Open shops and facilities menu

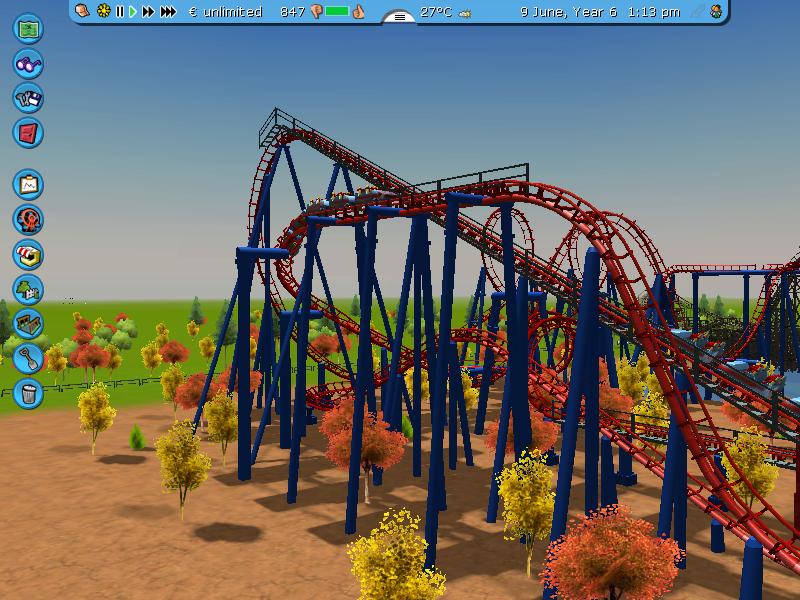click(28, 254)
